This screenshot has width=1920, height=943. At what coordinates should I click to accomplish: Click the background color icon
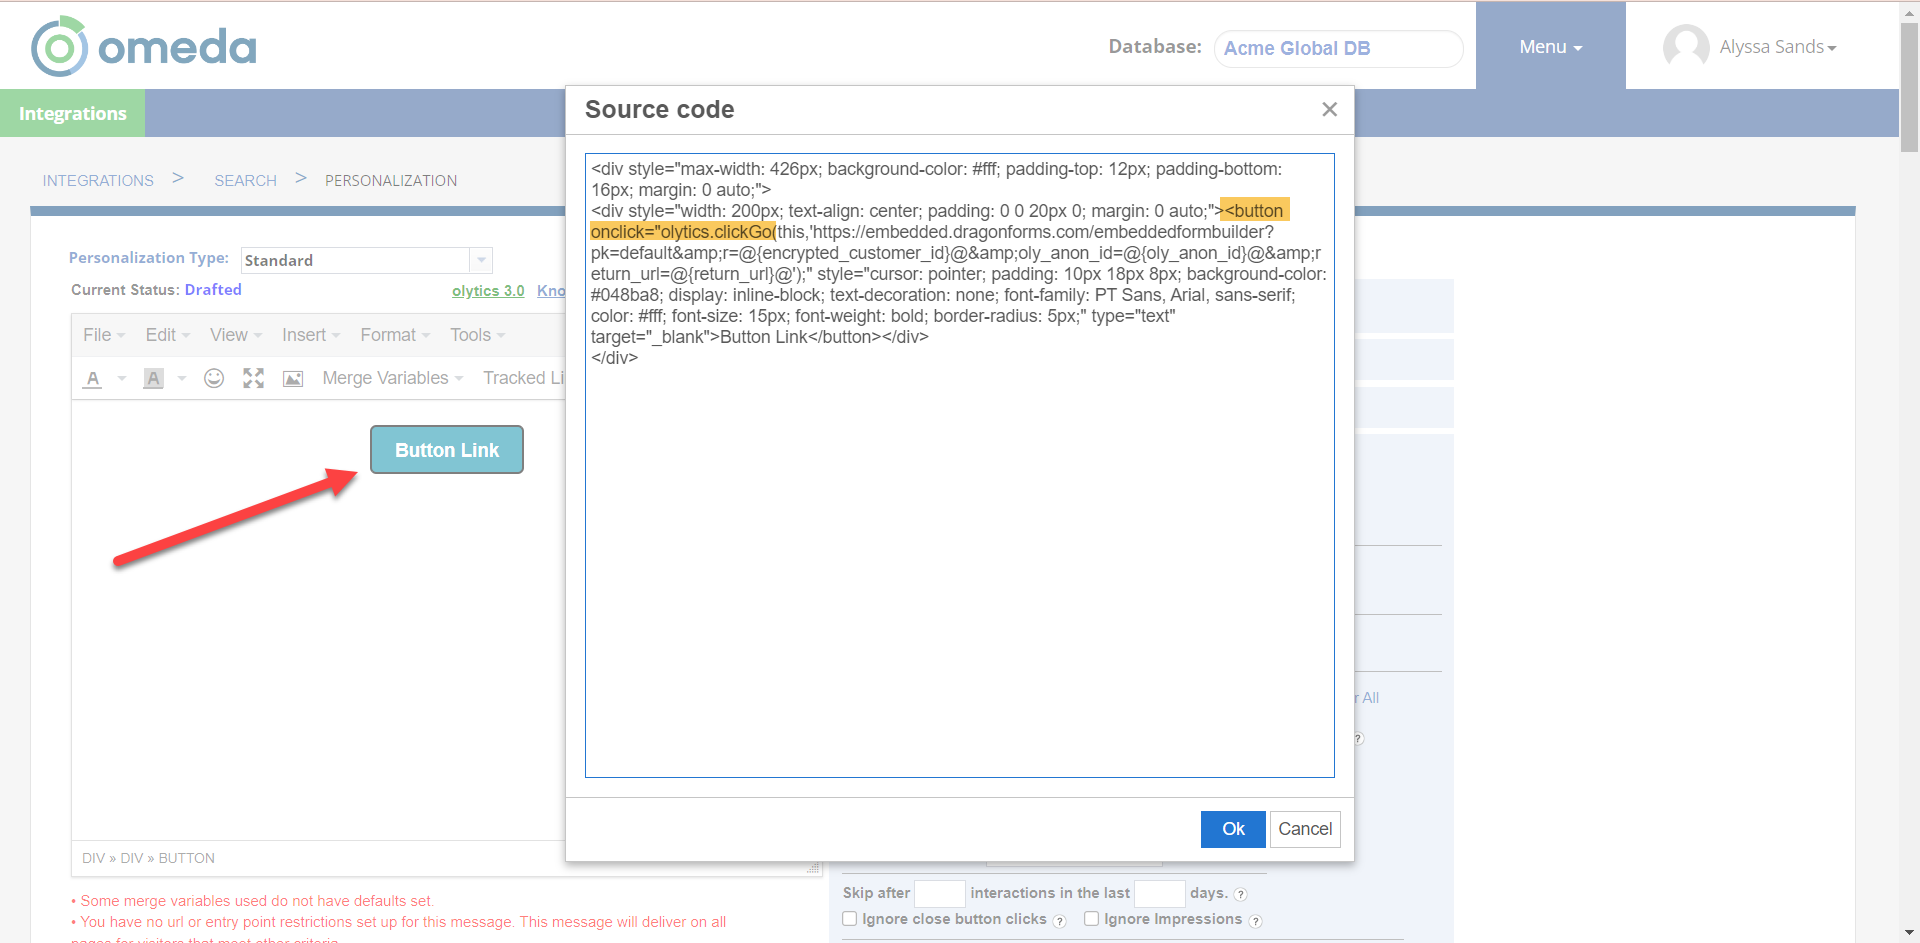[153, 379]
